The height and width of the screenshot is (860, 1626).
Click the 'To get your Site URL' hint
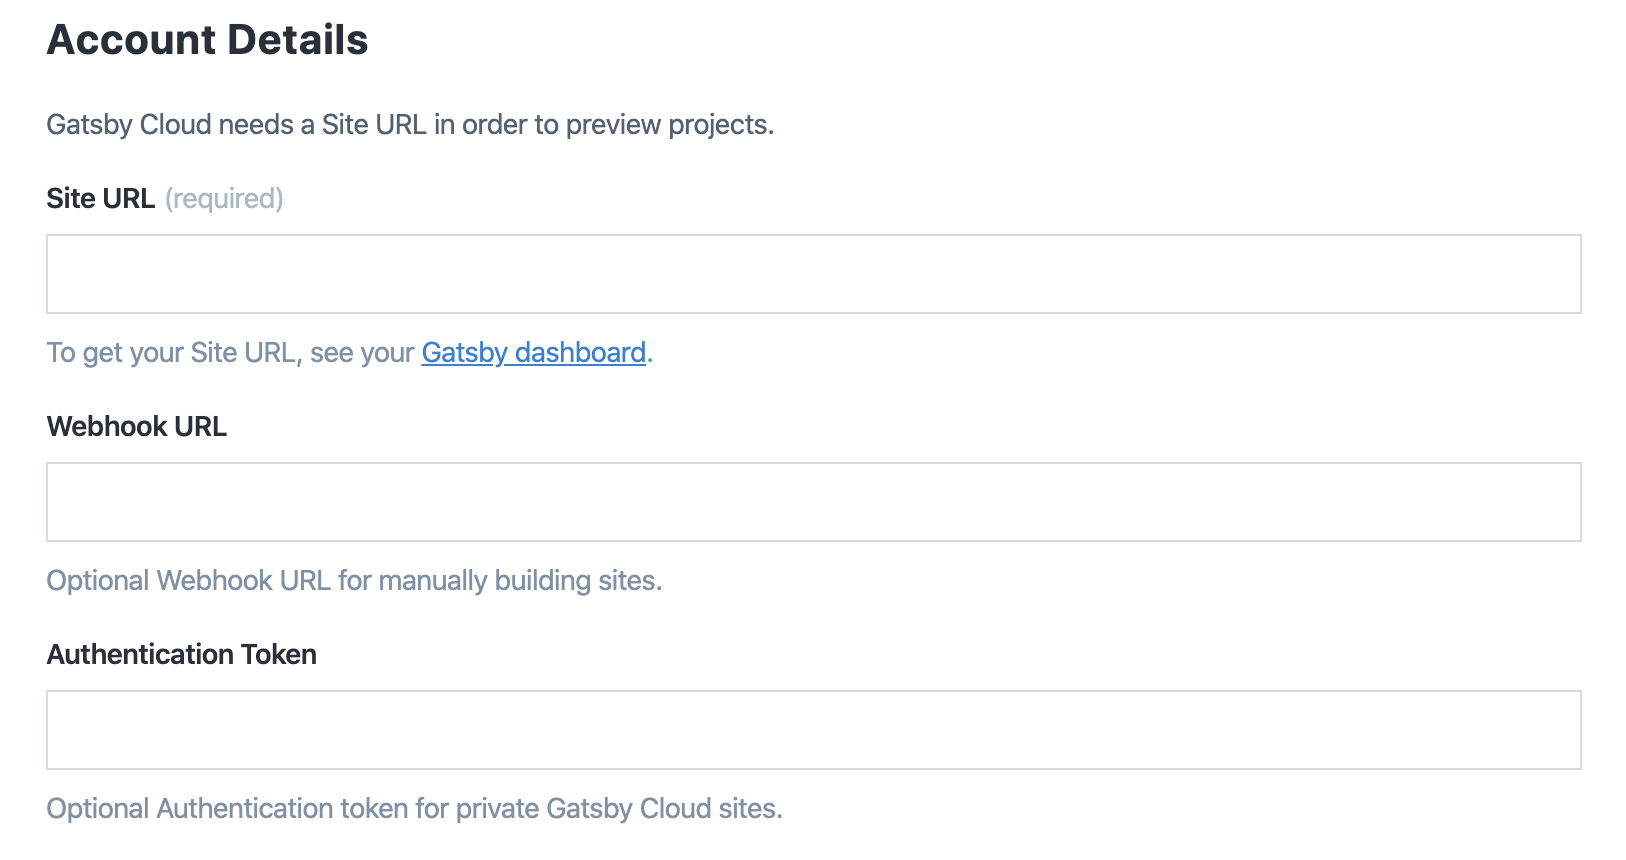tap(230, 353)
